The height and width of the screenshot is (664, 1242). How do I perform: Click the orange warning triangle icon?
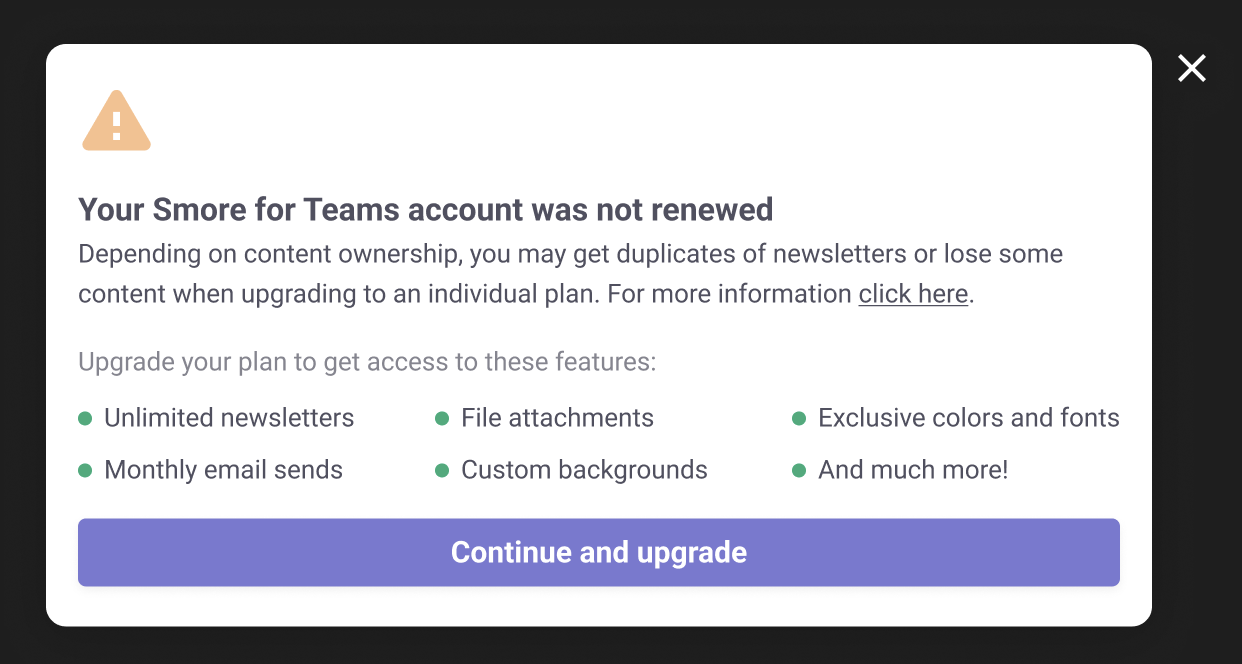116,123
